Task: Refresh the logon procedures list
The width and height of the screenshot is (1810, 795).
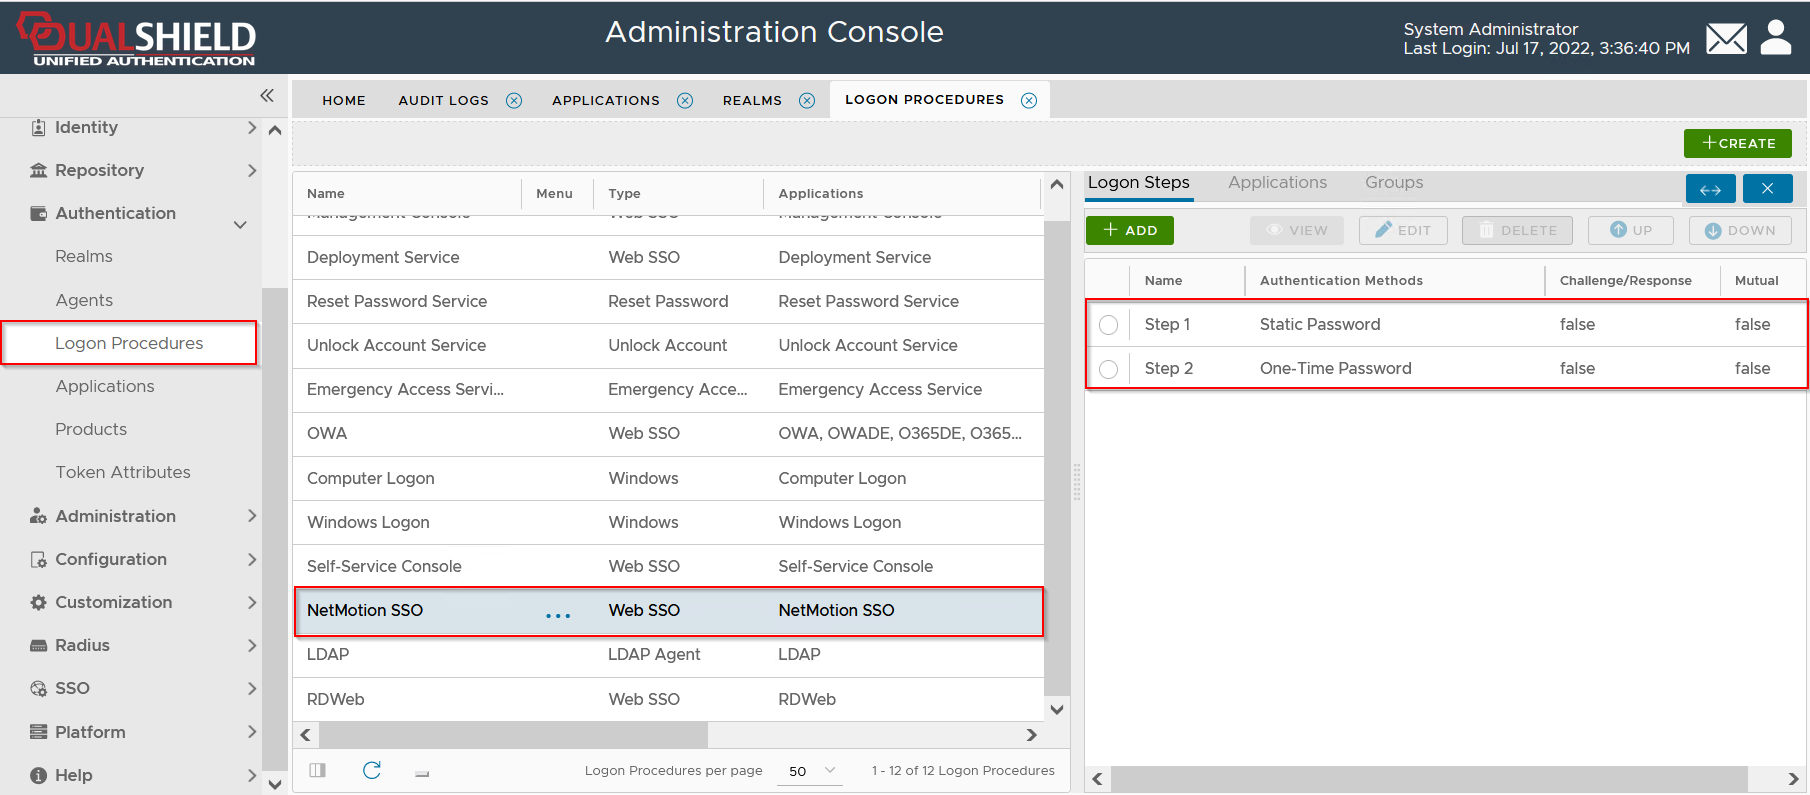Action: tap(372, 770)
